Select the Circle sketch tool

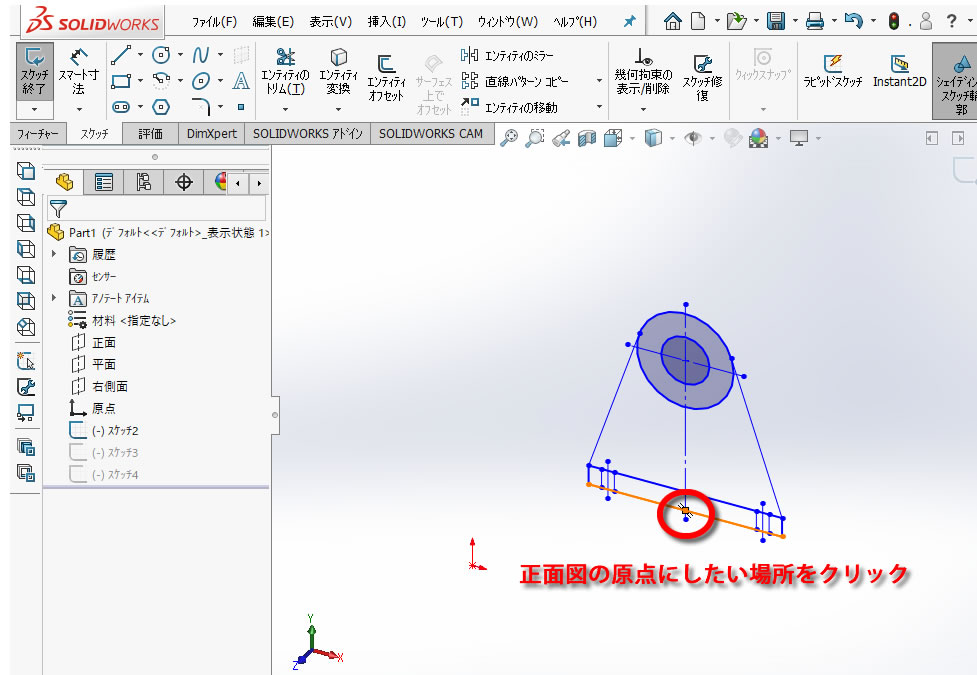click(x=161, y=55)
